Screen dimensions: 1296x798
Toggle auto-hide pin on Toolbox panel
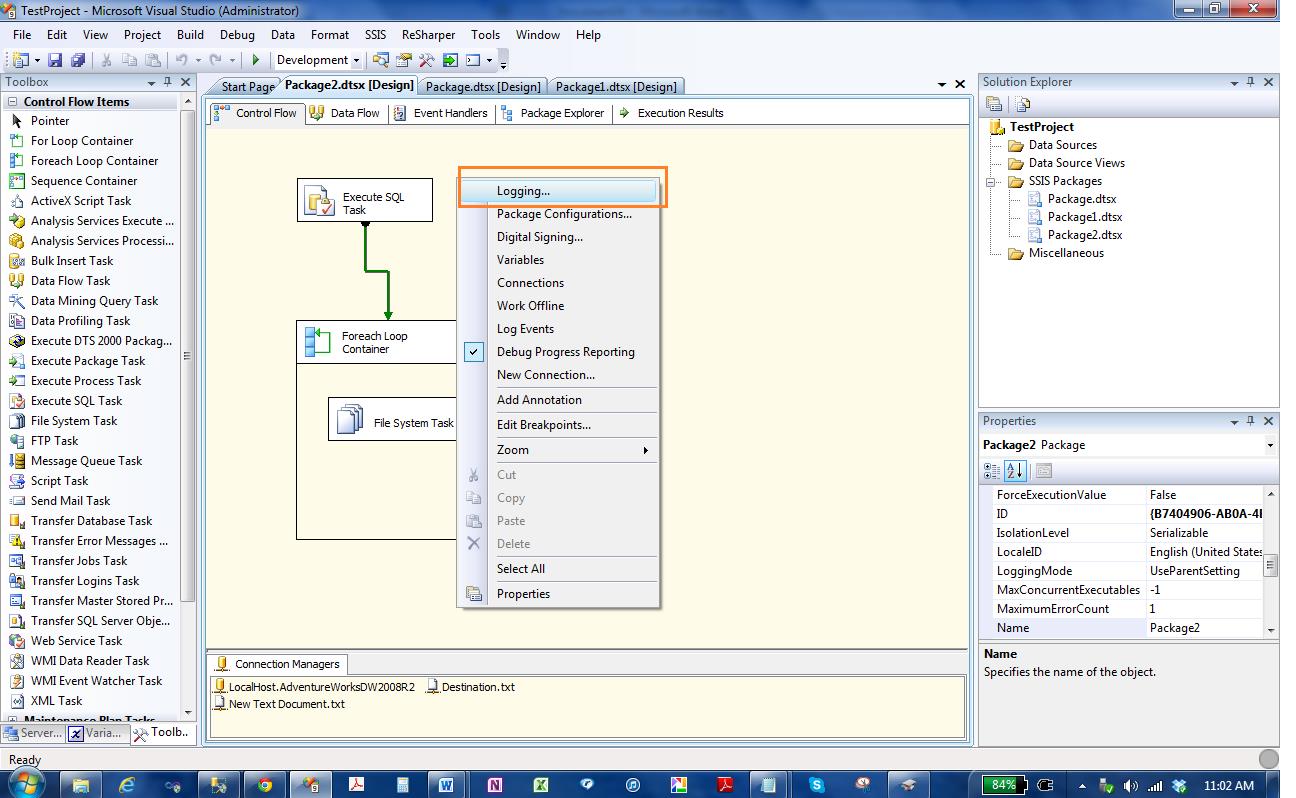tap(168, 82)
